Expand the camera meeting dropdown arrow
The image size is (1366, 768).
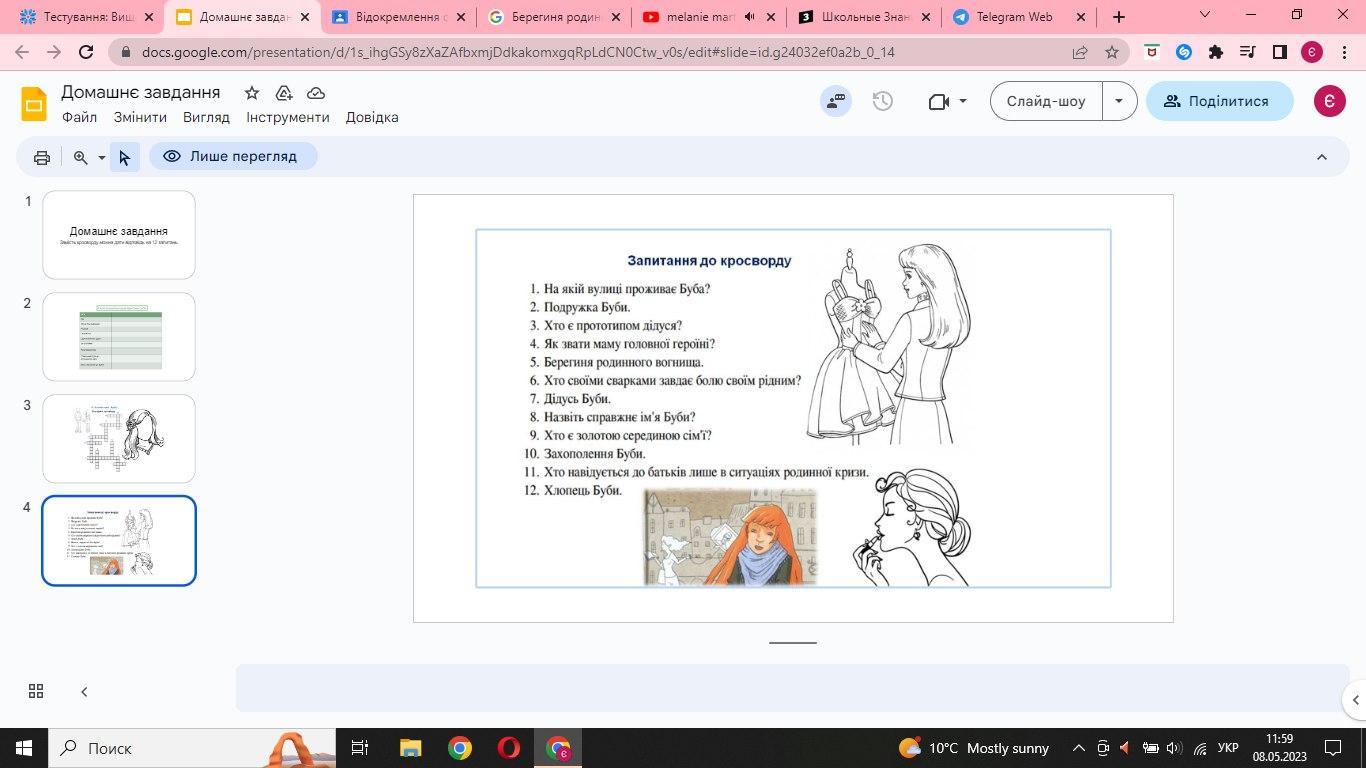pyautogui.click(x=963, y=101)
